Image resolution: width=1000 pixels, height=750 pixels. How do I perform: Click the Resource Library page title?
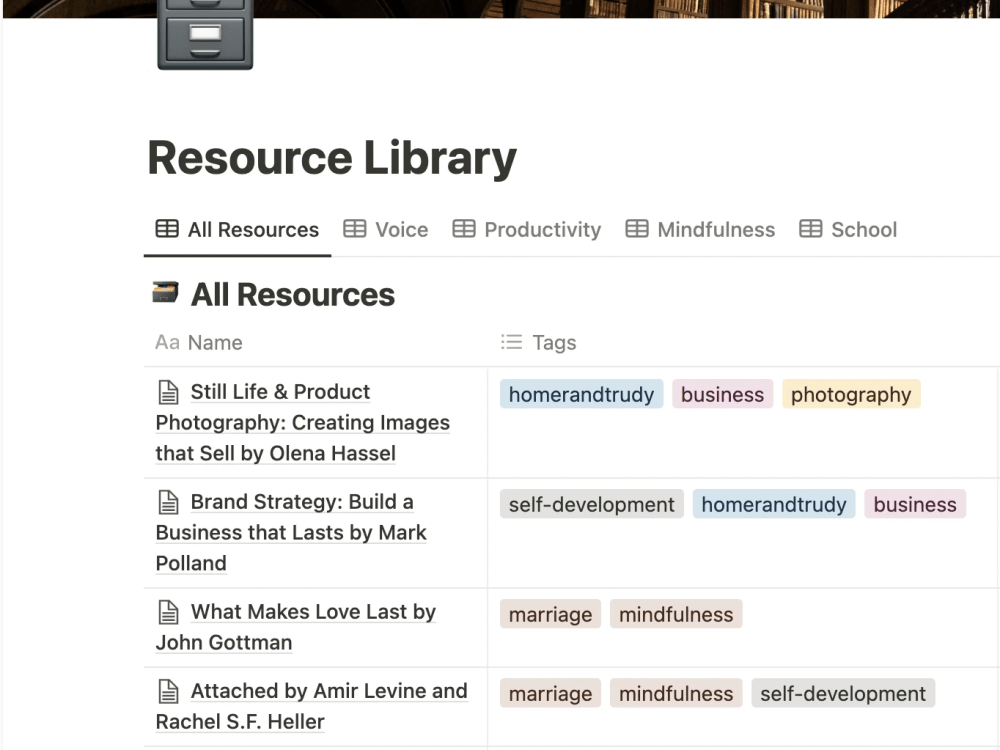(332, 158)
